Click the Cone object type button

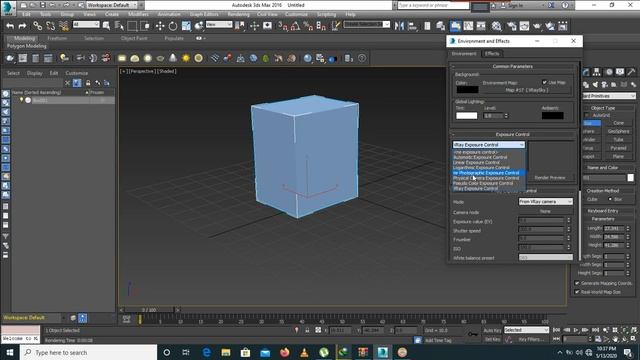tap(618, 123)
